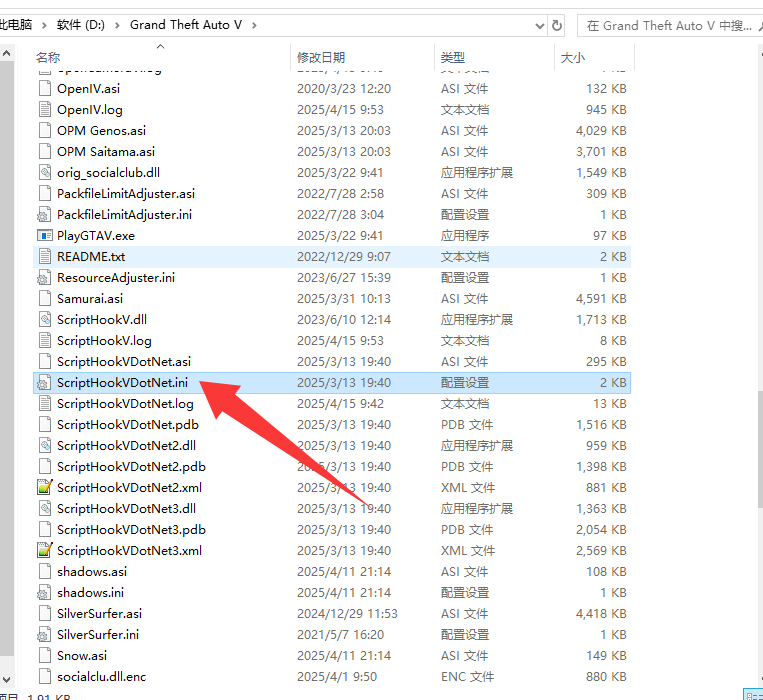This screenshot has width=763, height=700.
Task: Click the ScriptHookVDotNet3.dll icon
Action: pyautogui.click(x=45, y=508)
